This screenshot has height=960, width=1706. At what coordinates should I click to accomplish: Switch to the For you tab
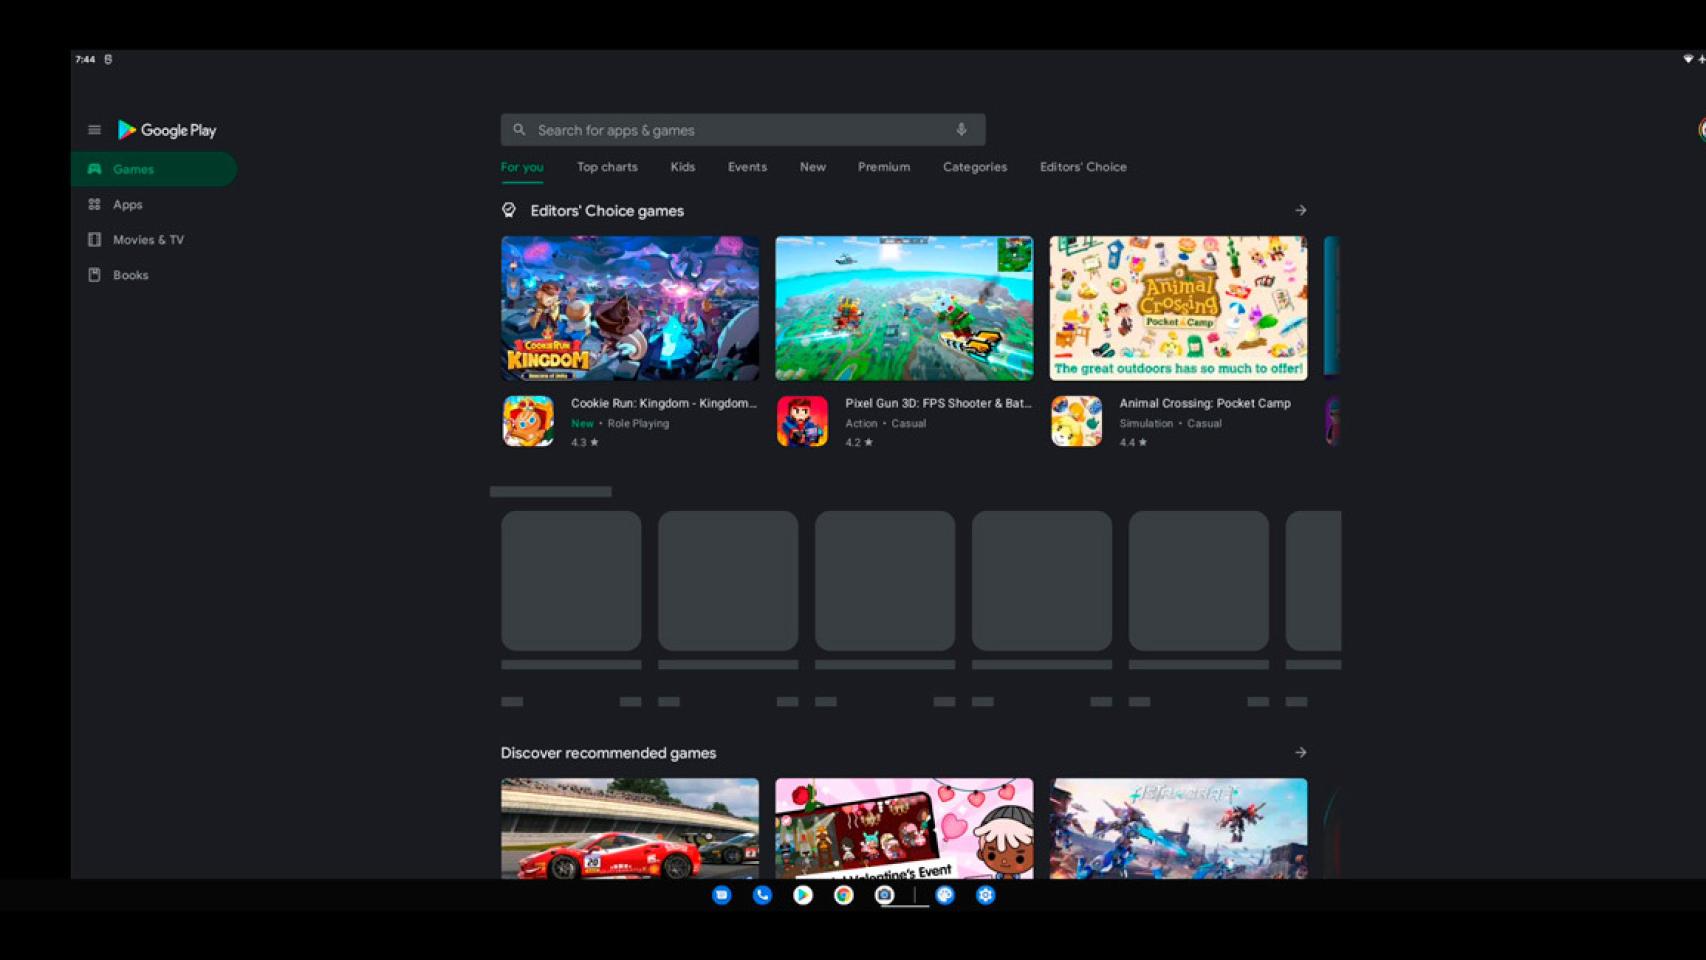pos(522,167)
